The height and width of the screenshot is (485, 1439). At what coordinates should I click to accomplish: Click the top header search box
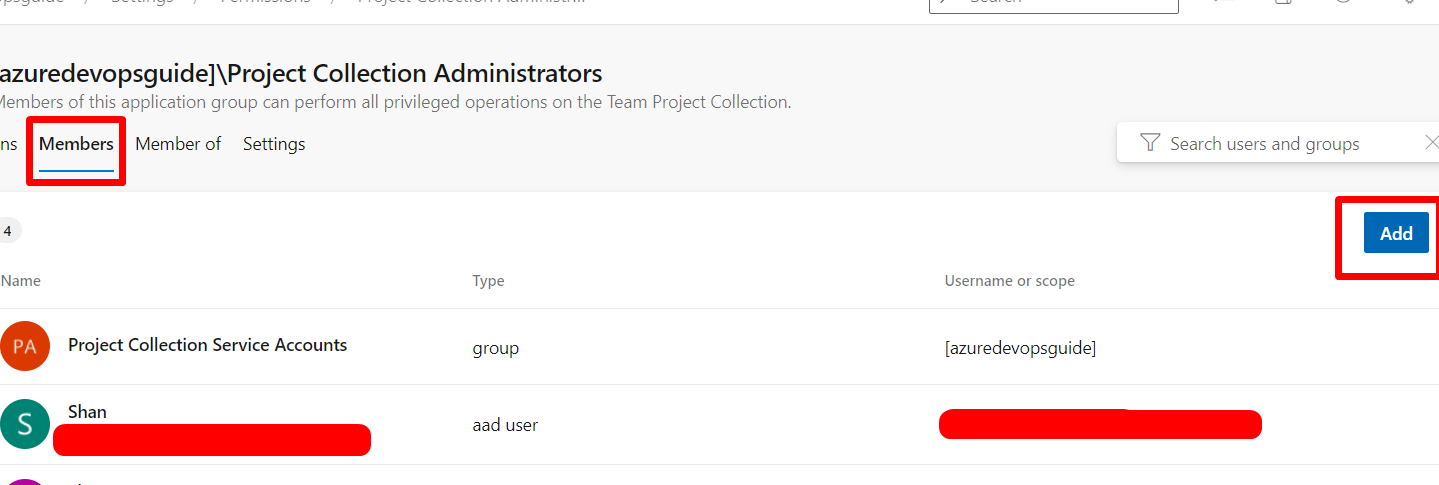1053,3
